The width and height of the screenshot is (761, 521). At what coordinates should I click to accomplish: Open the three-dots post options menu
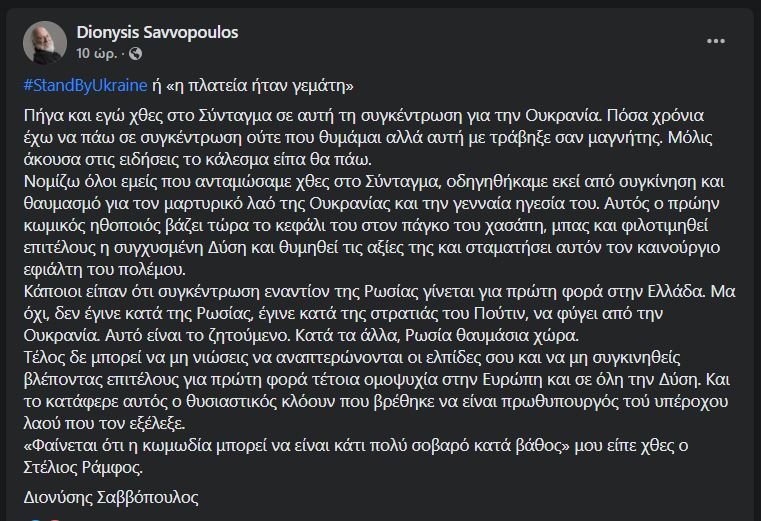[716, 41]
